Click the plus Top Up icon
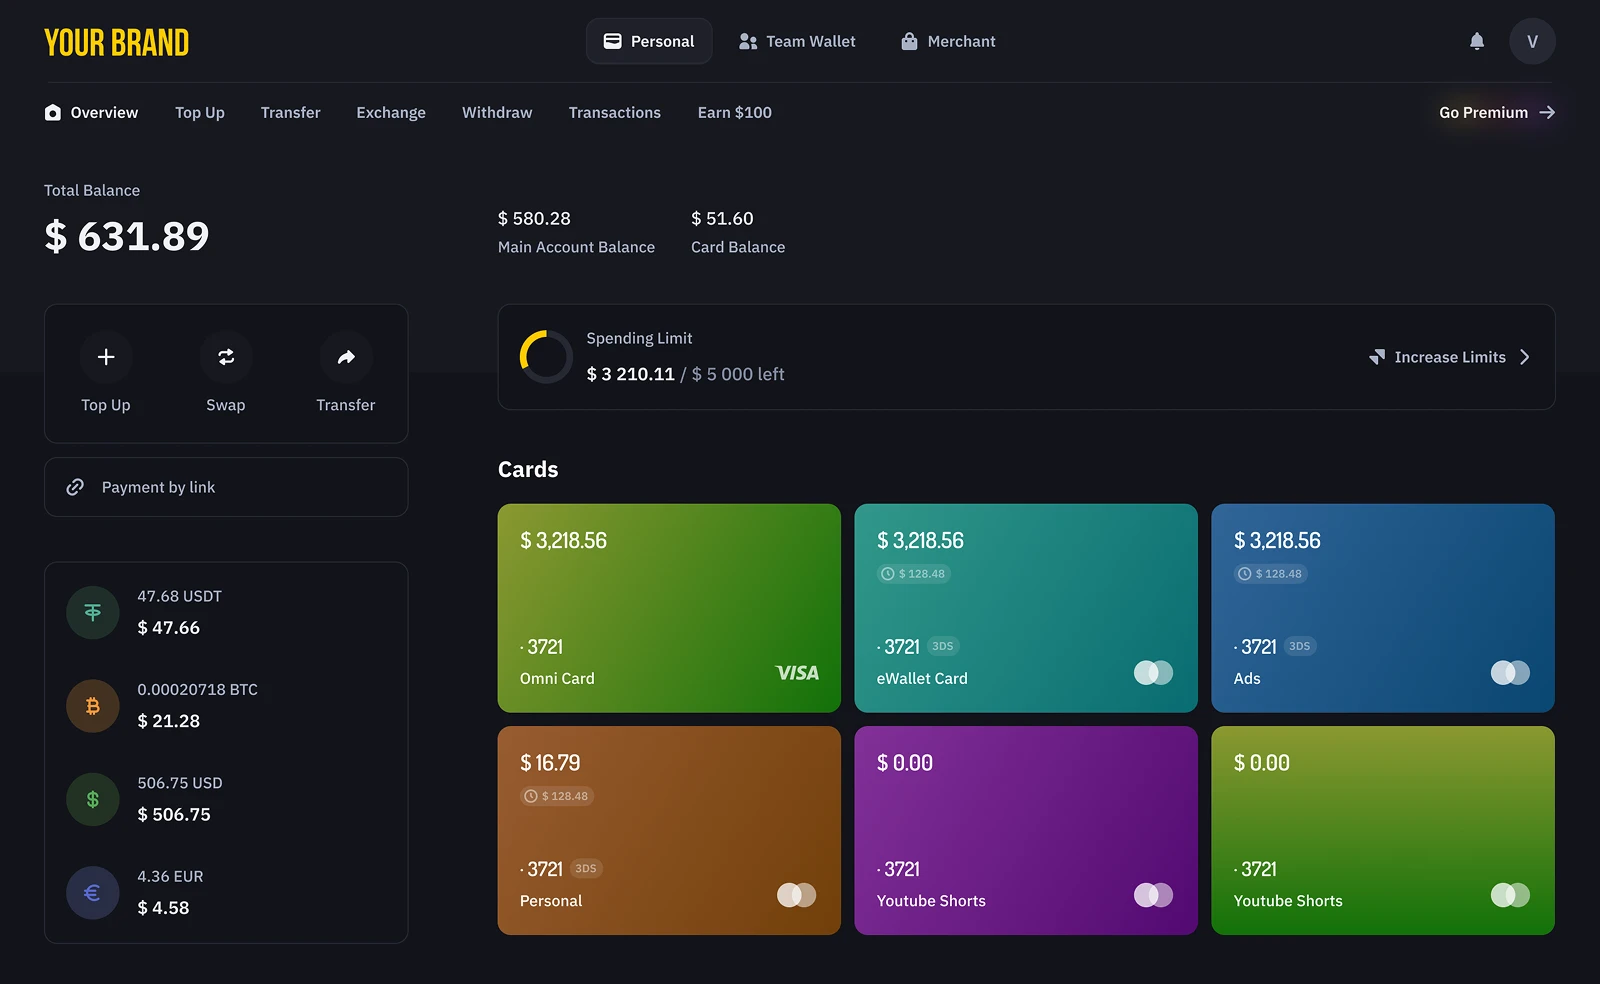This screenshot has height=984, width=1600. click(x=106, y=357)
